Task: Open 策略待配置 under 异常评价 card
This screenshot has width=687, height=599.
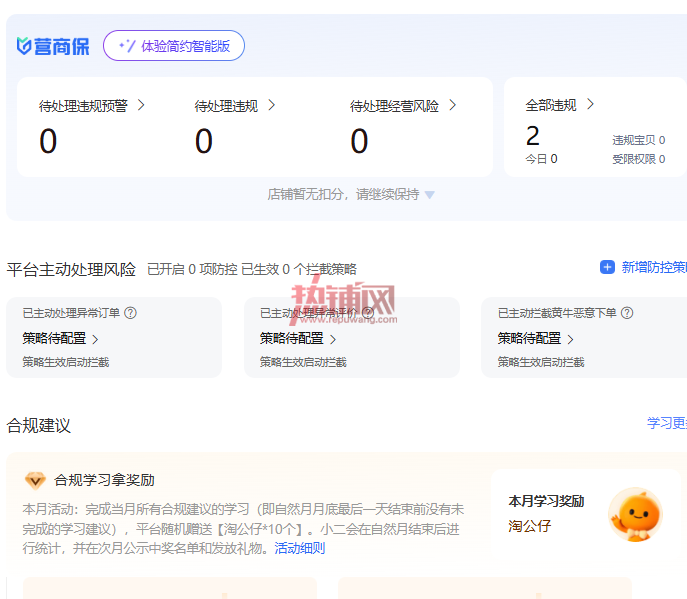Action: point(298,339)
